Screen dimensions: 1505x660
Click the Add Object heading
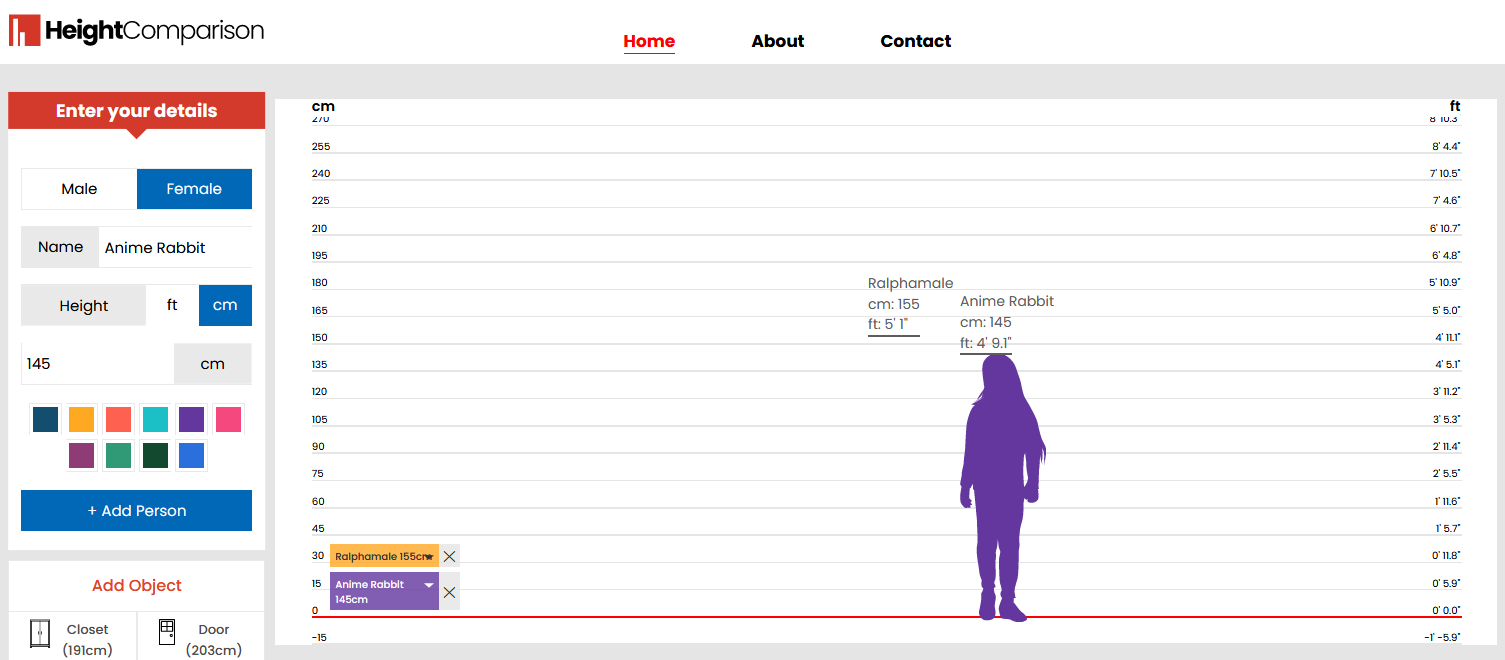[x=137, y=586]
